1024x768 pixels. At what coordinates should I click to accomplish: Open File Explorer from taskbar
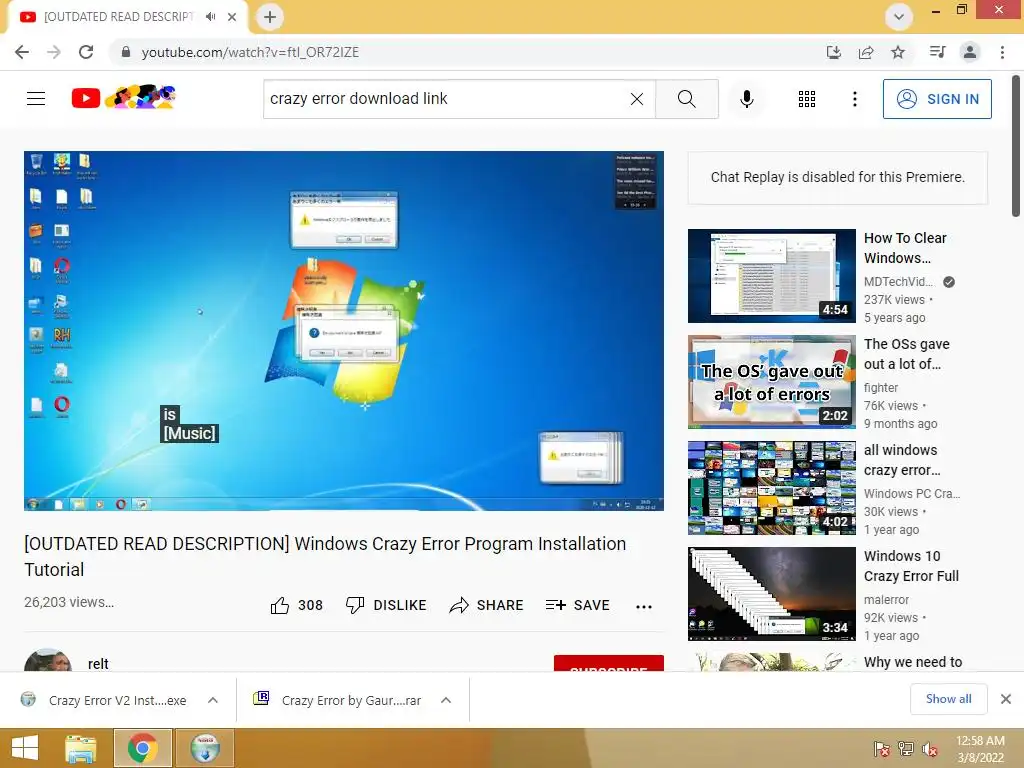pos(81,748)
